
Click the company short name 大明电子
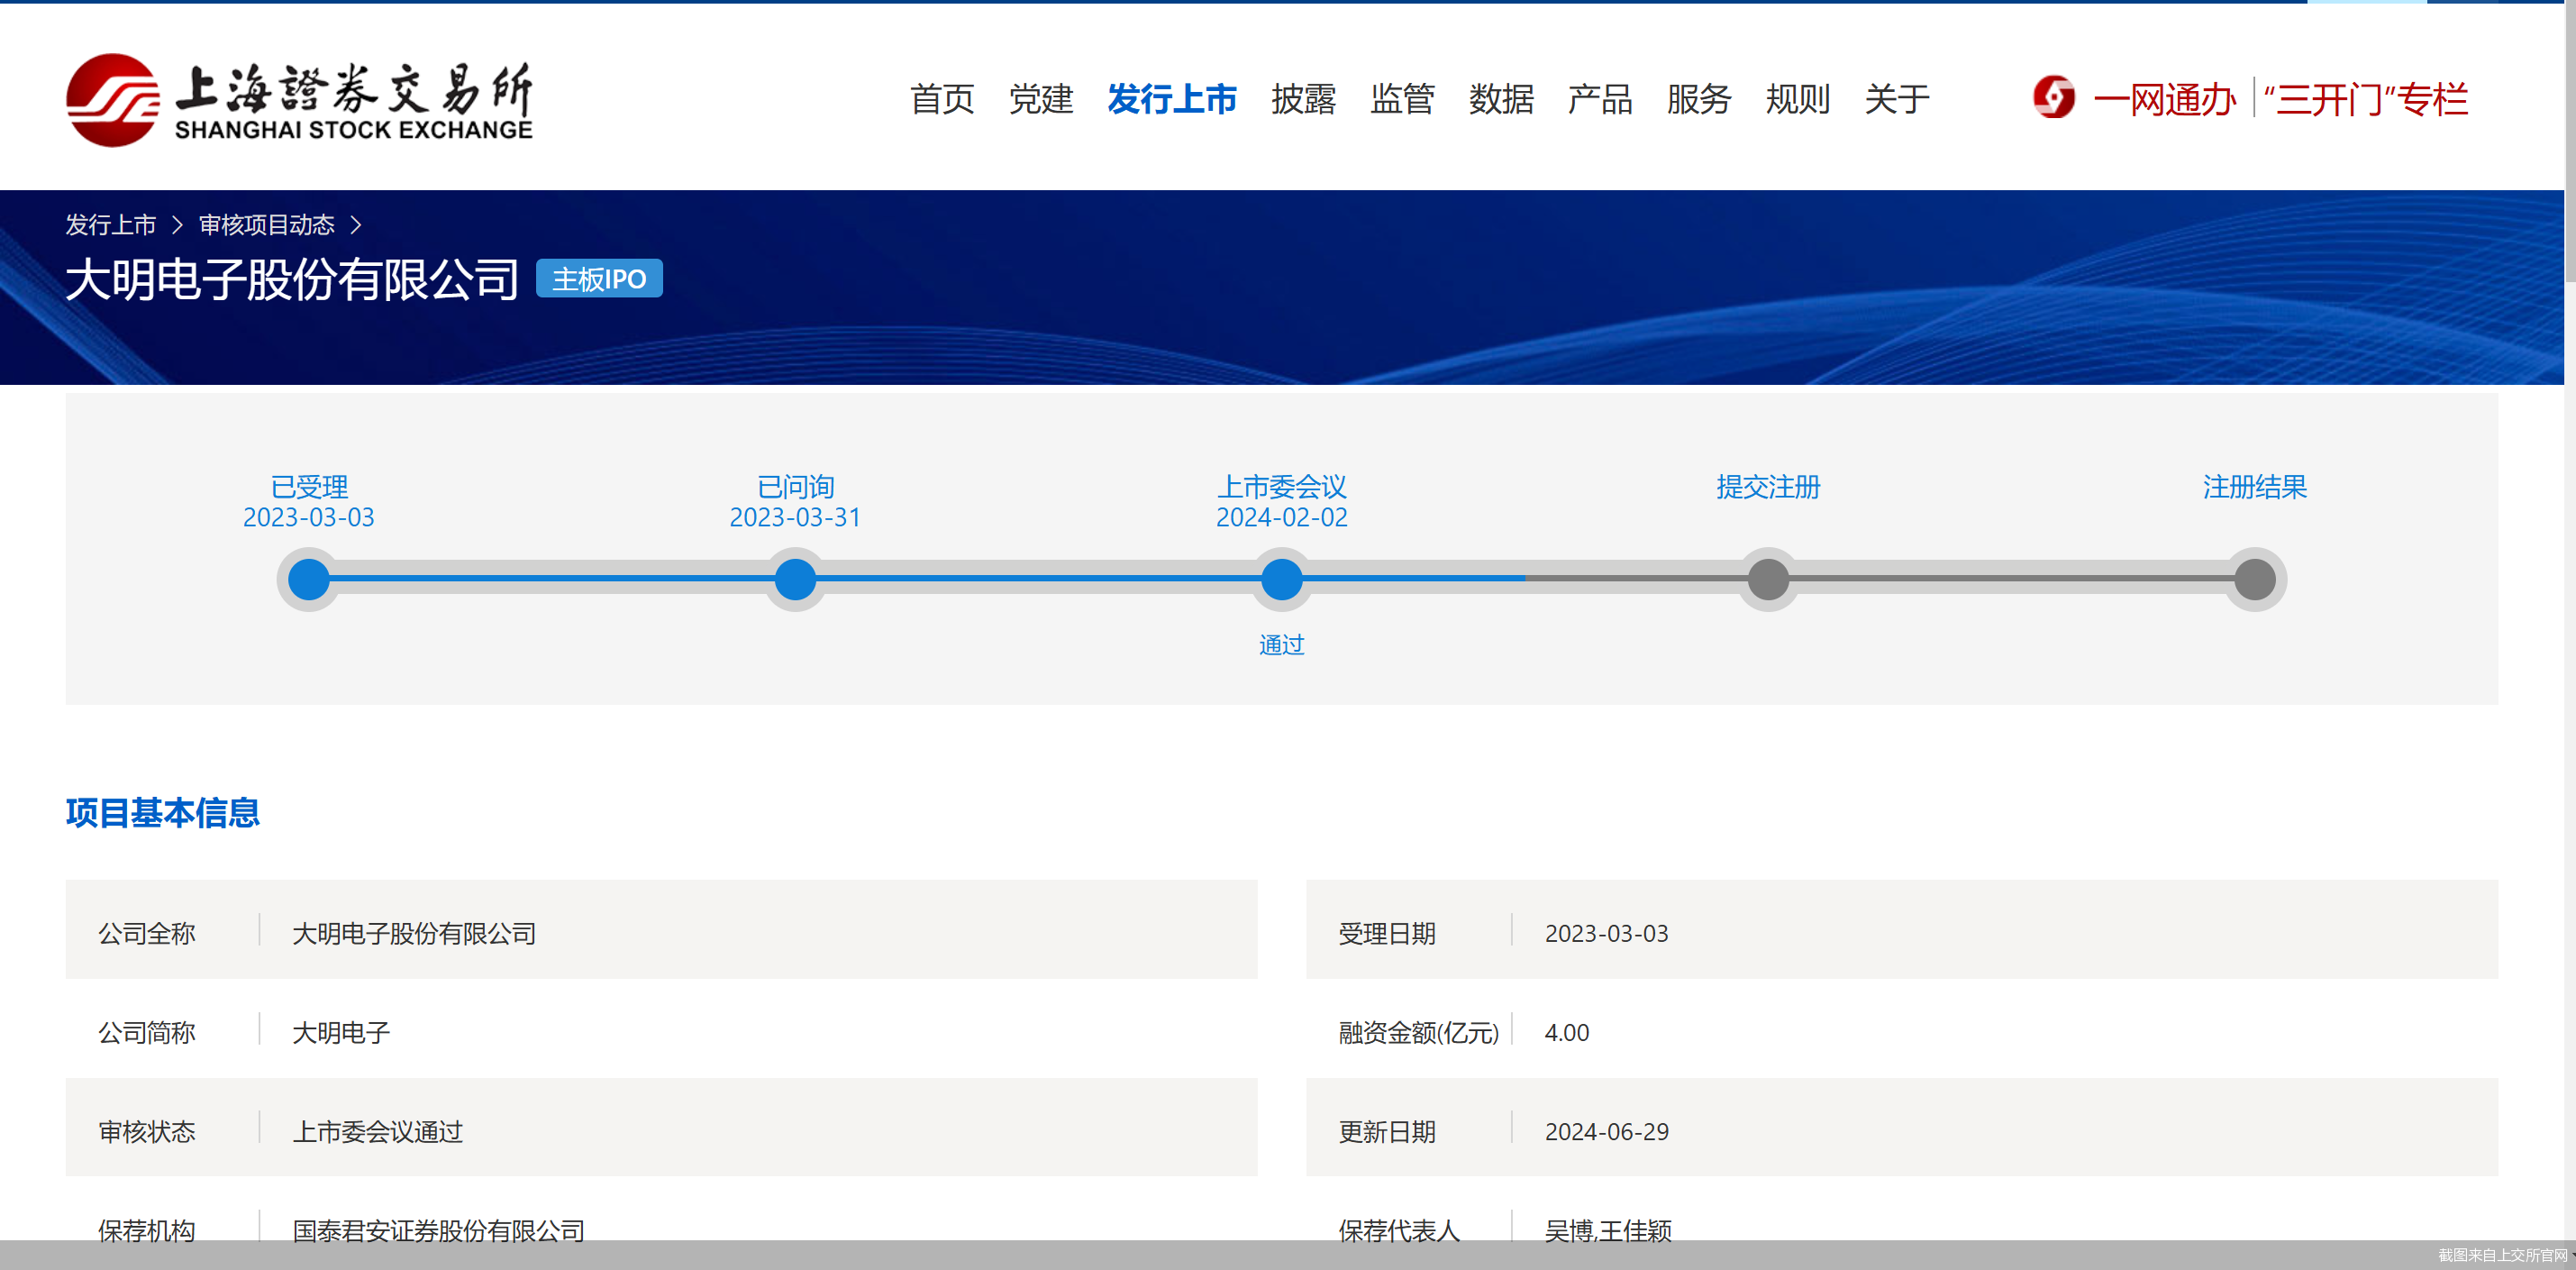click(x=341, y=1031)
